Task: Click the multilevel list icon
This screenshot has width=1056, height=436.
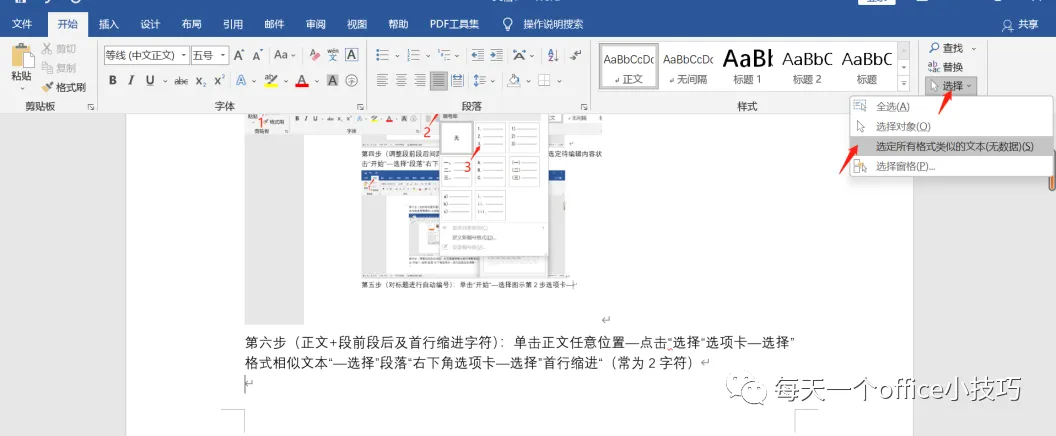Action: 444,55
